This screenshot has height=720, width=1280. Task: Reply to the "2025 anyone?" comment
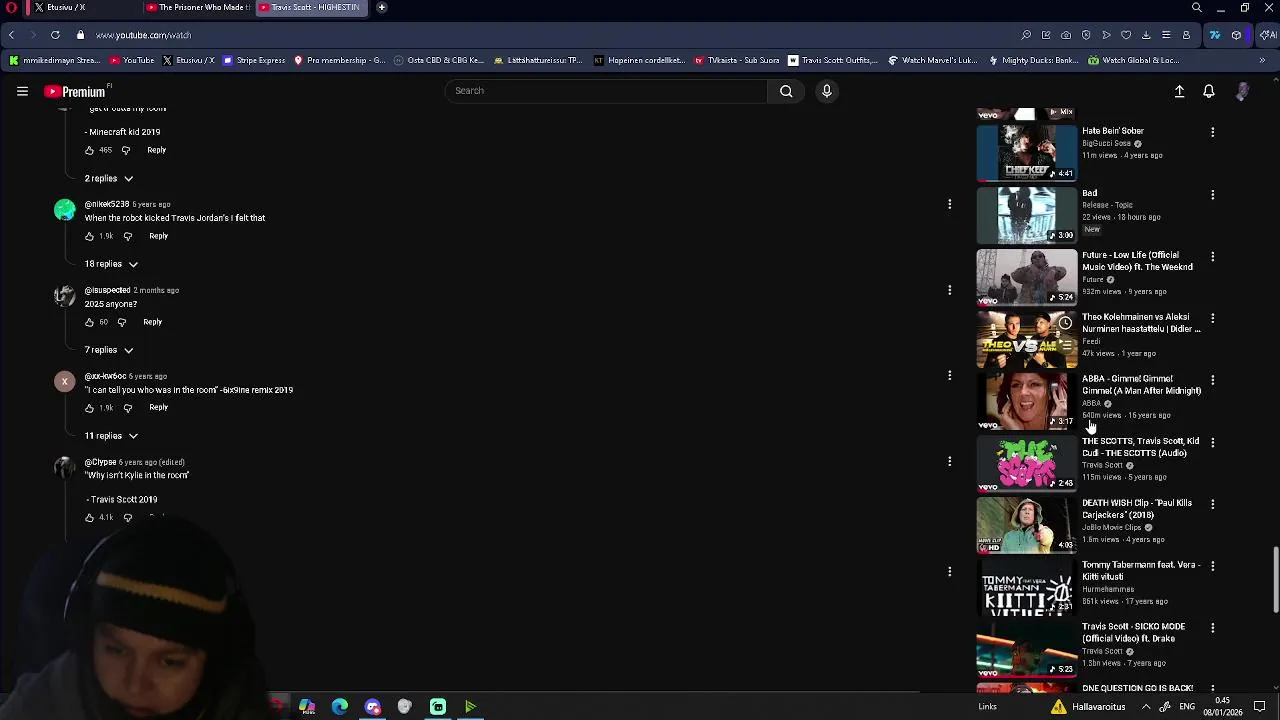point(153,322)
